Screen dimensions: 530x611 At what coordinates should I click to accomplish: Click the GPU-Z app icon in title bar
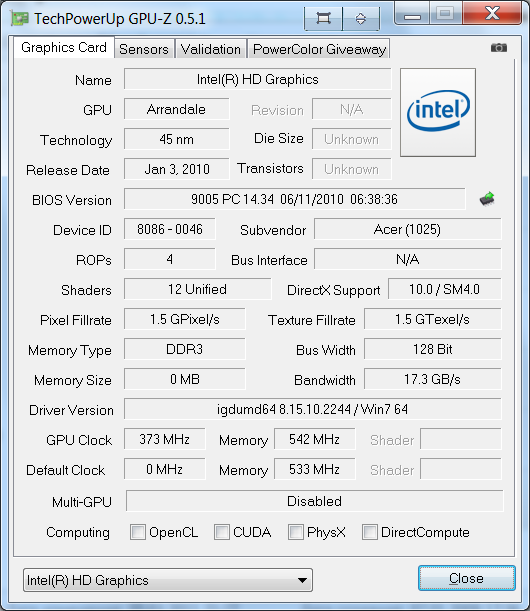19,18
